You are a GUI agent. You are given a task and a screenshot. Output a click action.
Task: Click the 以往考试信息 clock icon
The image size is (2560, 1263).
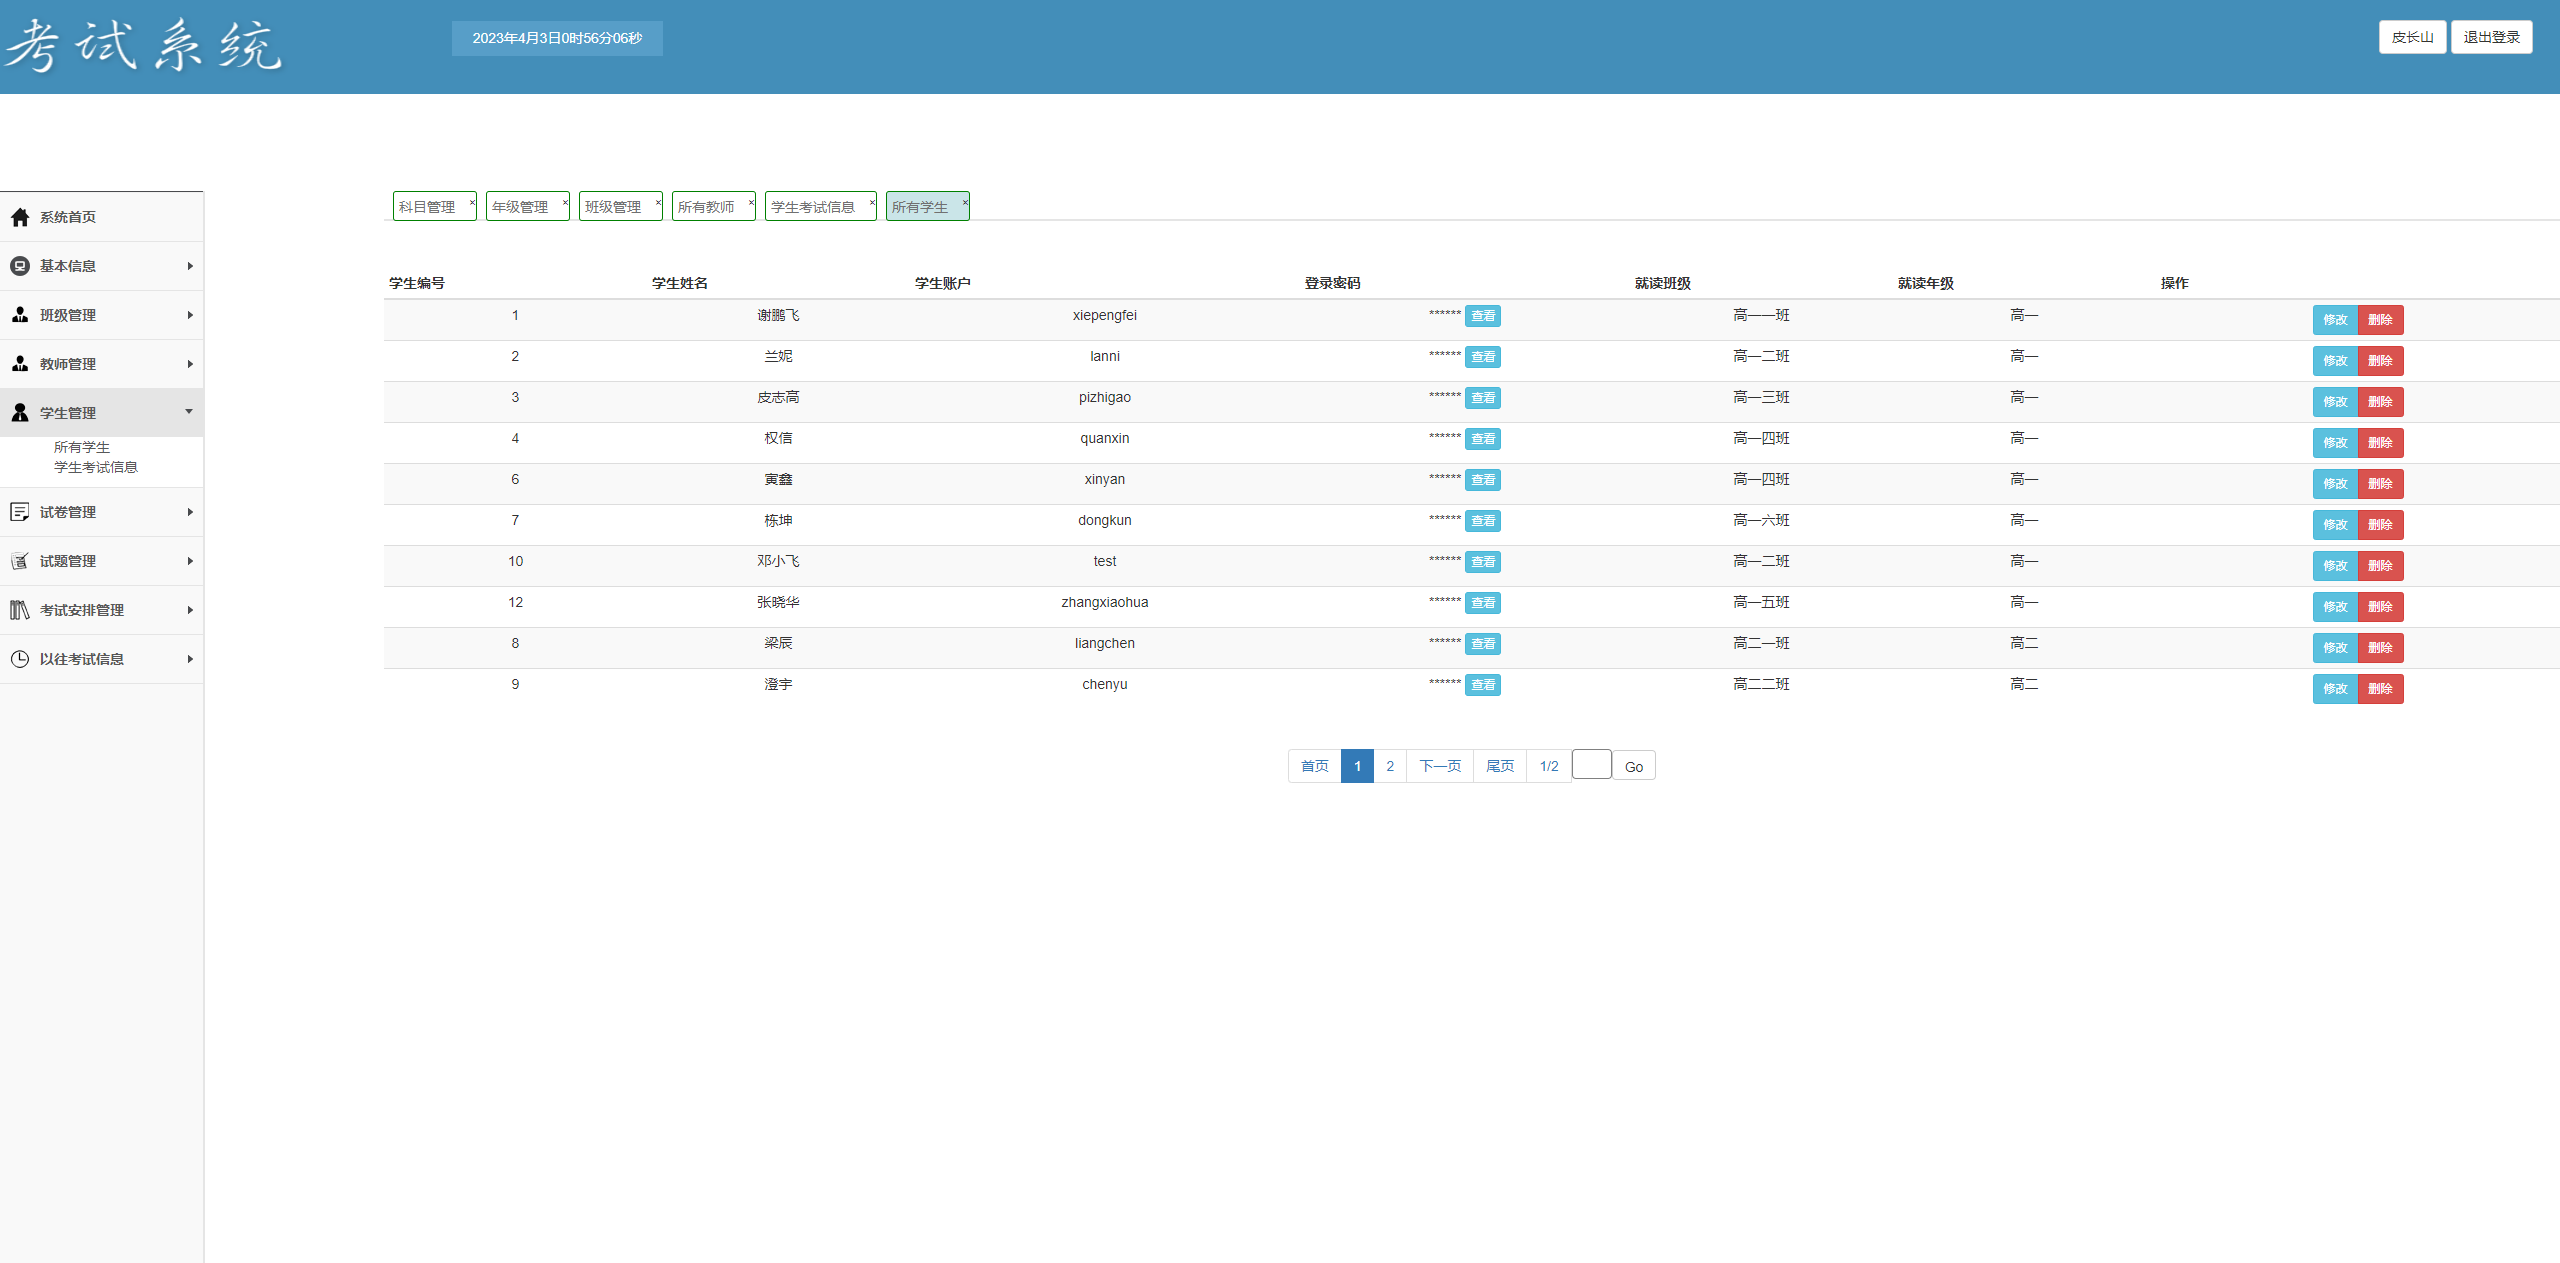20,659
